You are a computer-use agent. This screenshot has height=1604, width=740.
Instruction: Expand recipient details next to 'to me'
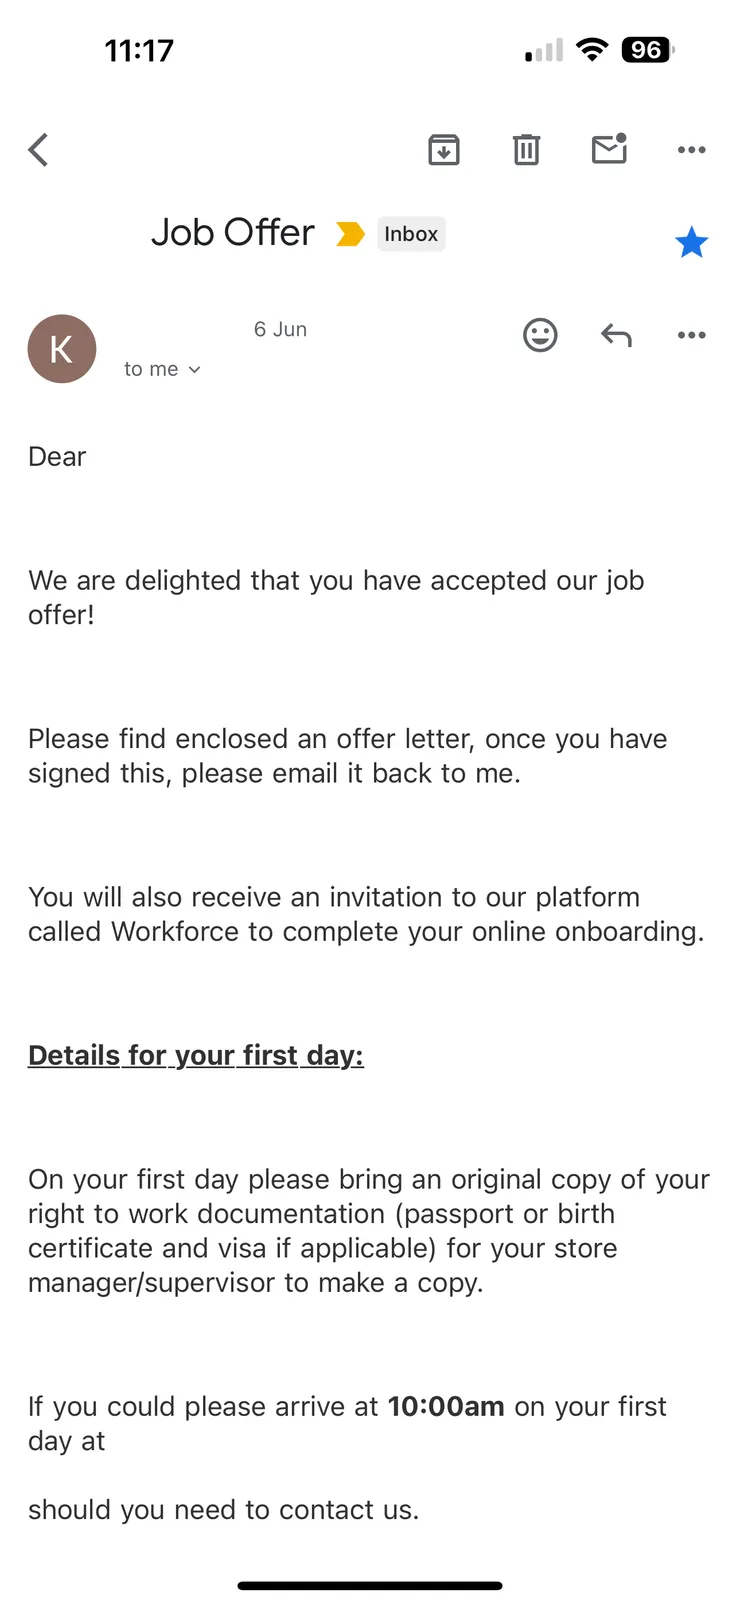[194, 370]
